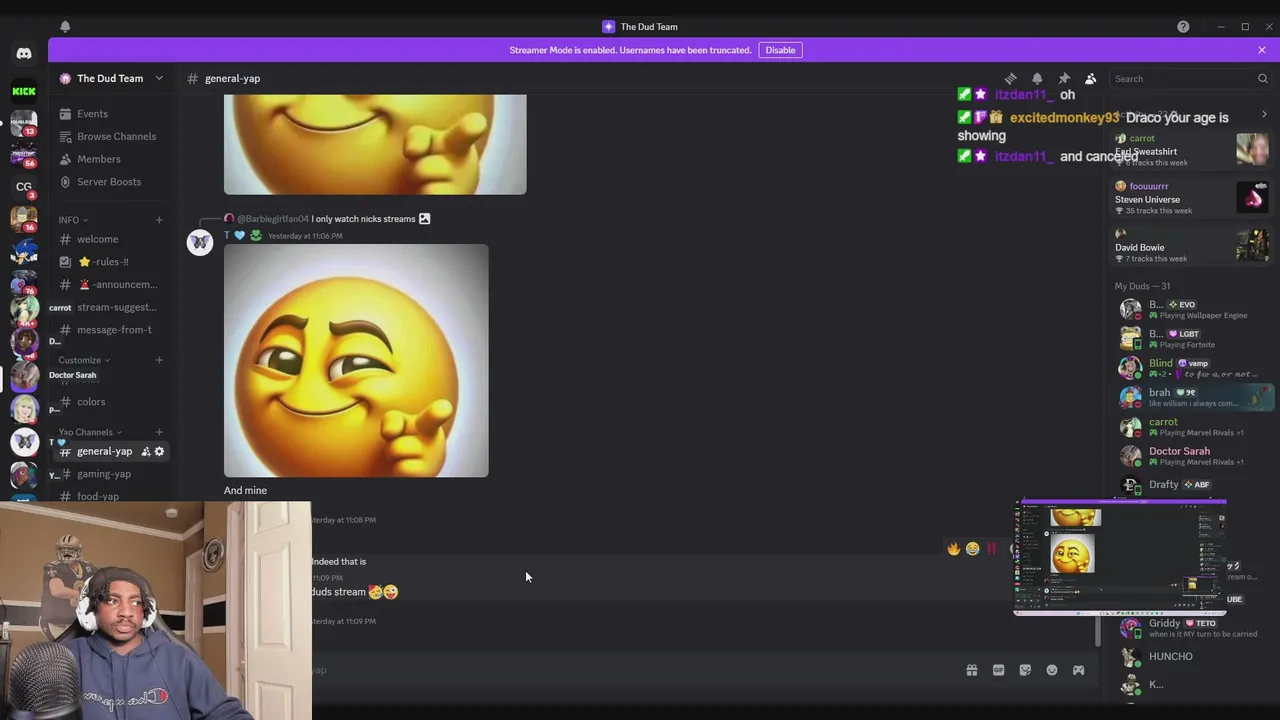Open Browse Channels
This screenshot has height=720, width=1280.
pos(110,136)
